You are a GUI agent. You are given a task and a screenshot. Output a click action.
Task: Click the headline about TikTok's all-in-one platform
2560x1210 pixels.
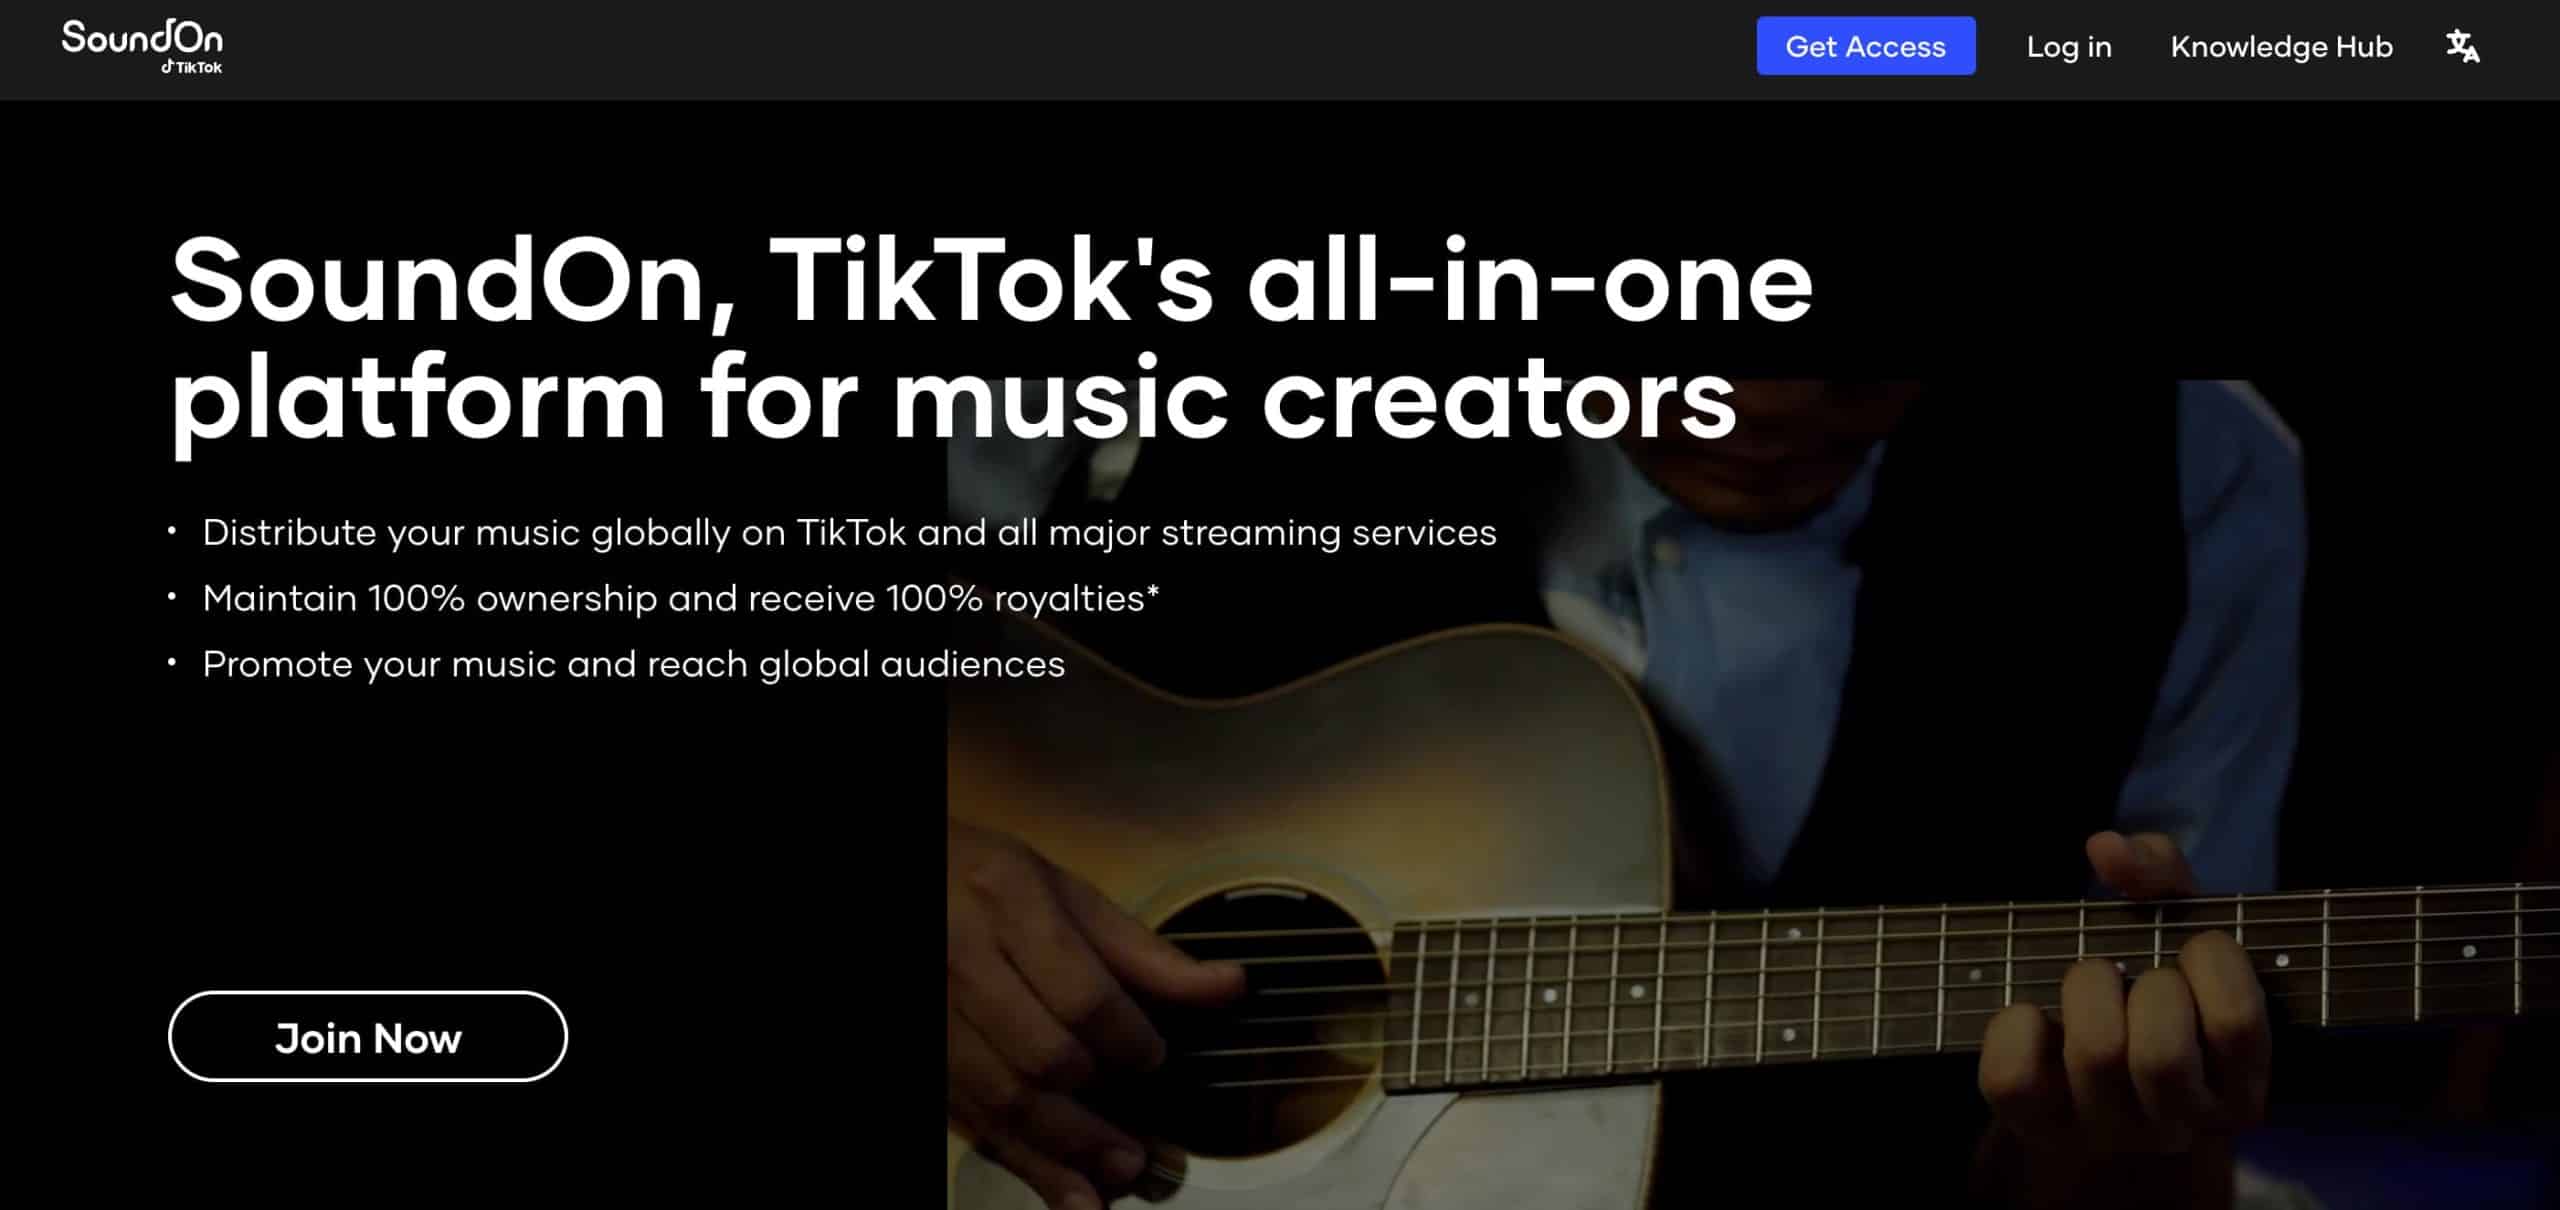pos(990,340)
